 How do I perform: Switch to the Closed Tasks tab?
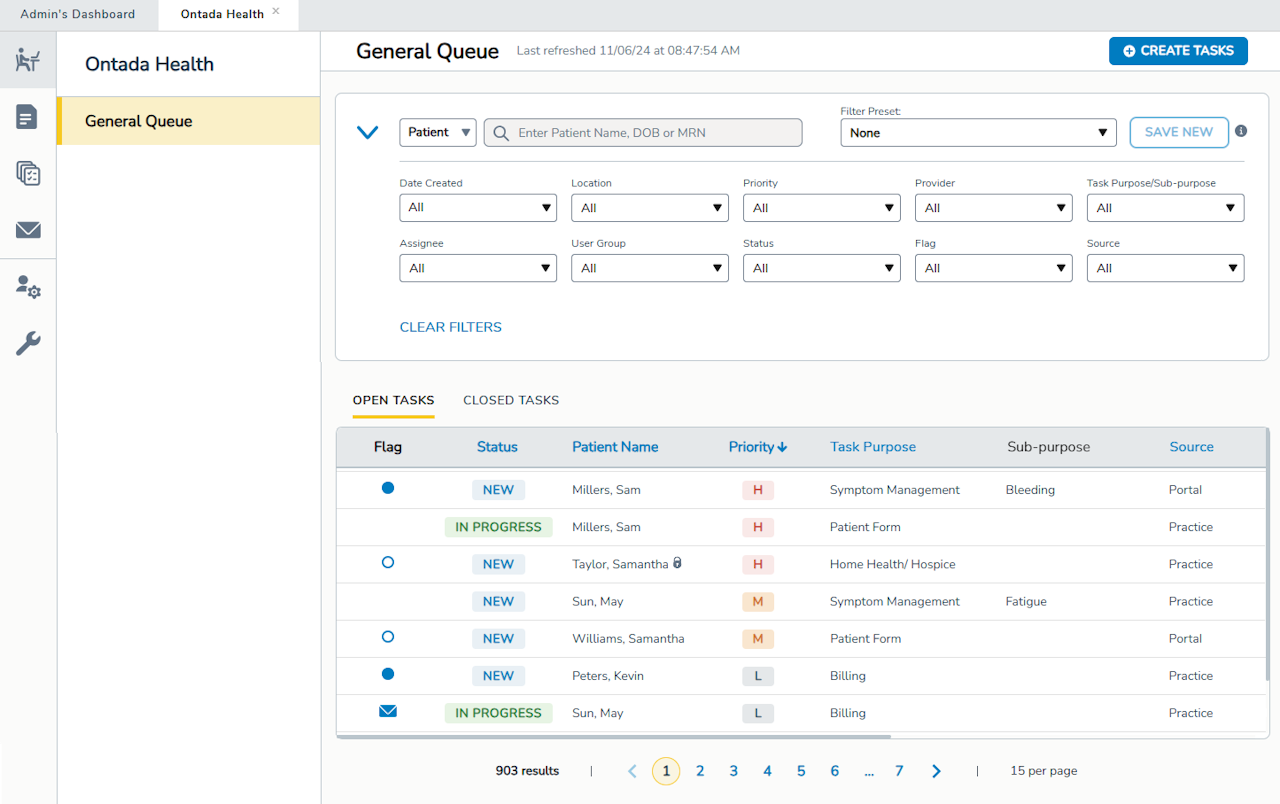(510, 400)
